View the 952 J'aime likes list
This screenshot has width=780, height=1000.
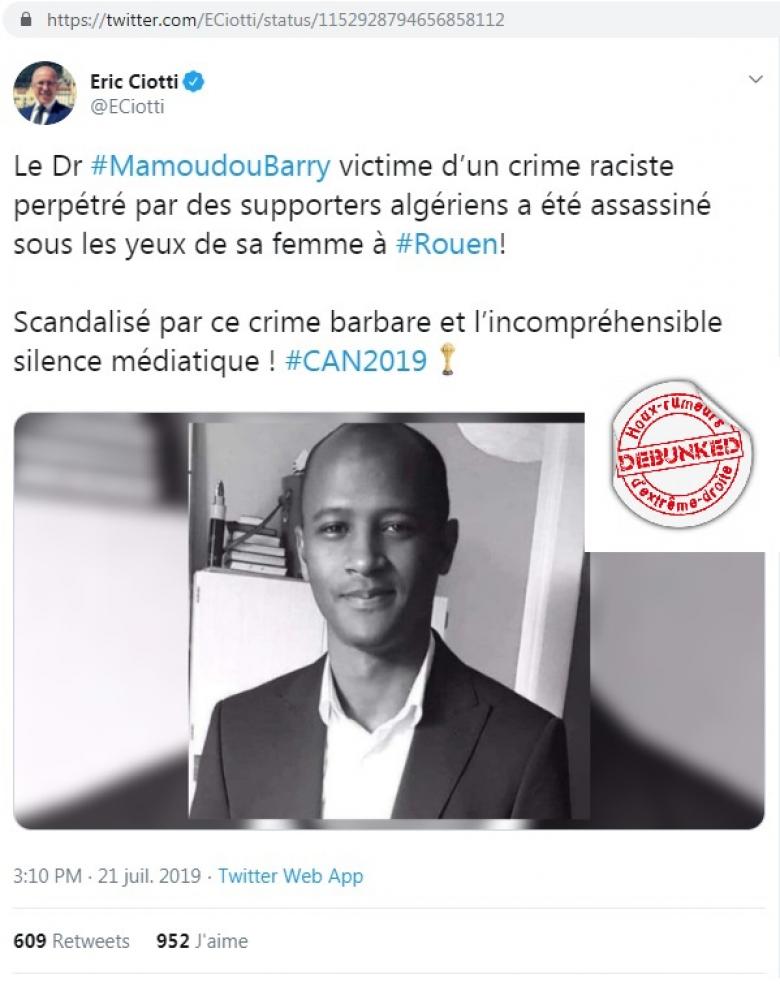(202, 941)
